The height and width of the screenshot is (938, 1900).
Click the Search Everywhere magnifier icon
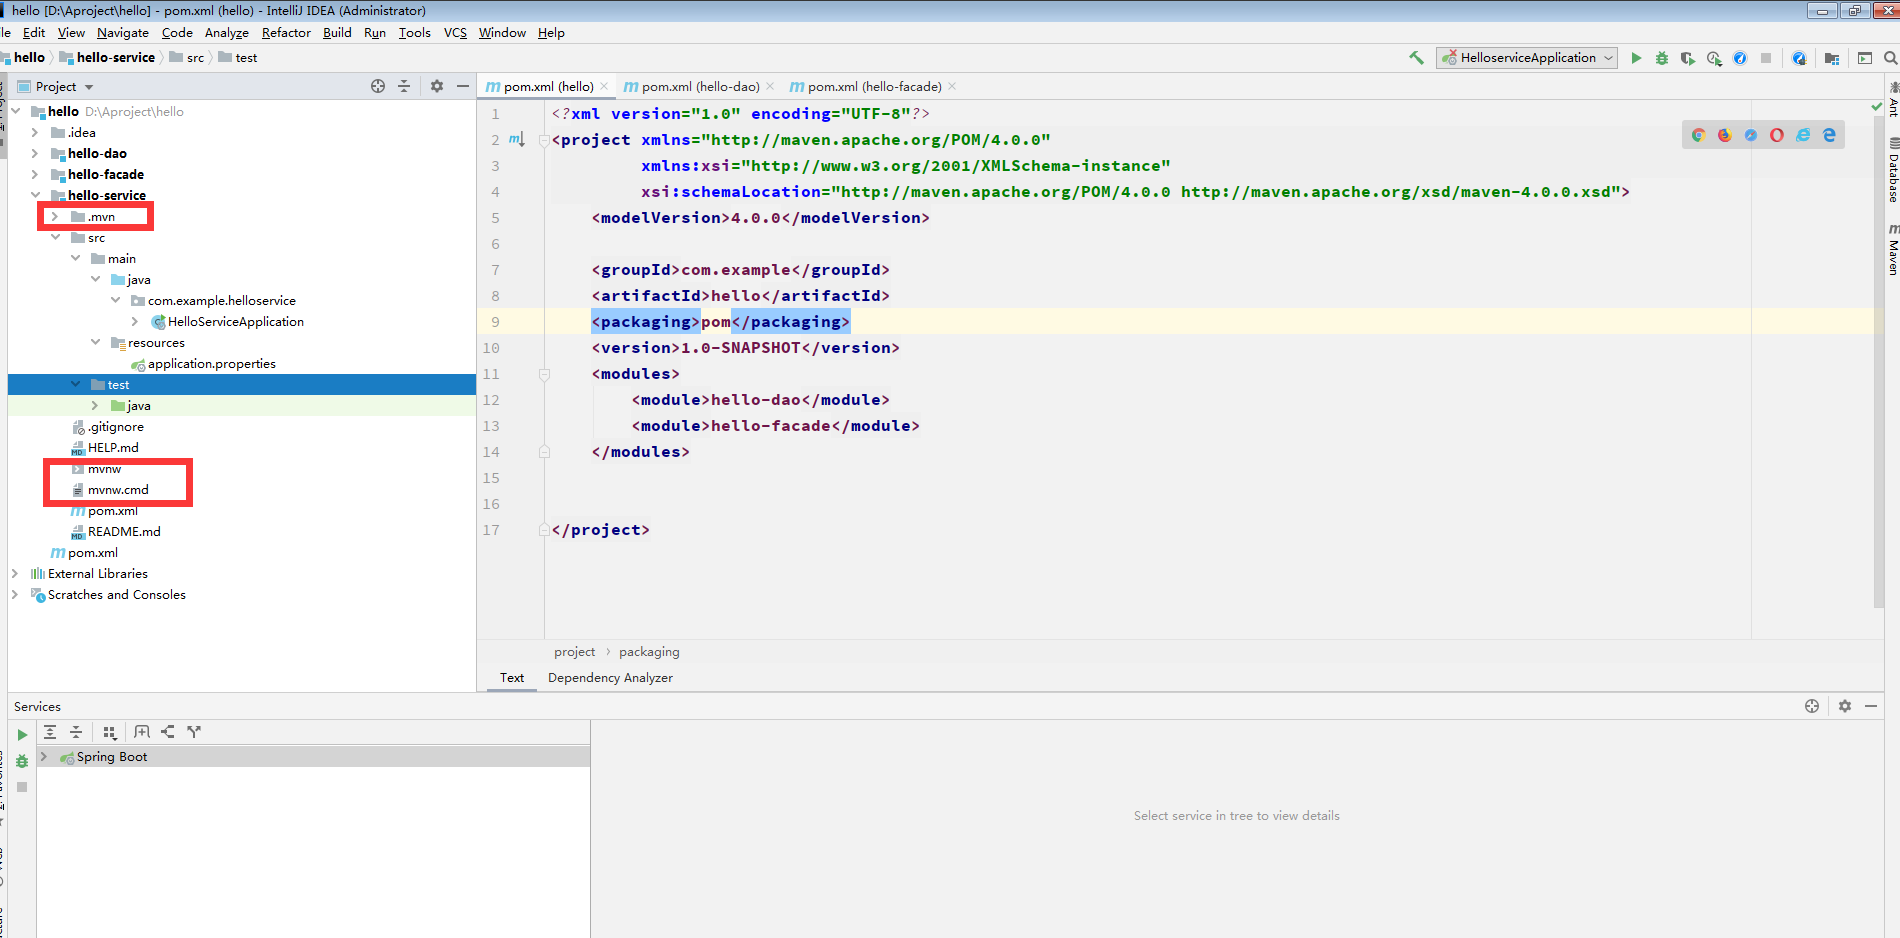point(1890,58)
